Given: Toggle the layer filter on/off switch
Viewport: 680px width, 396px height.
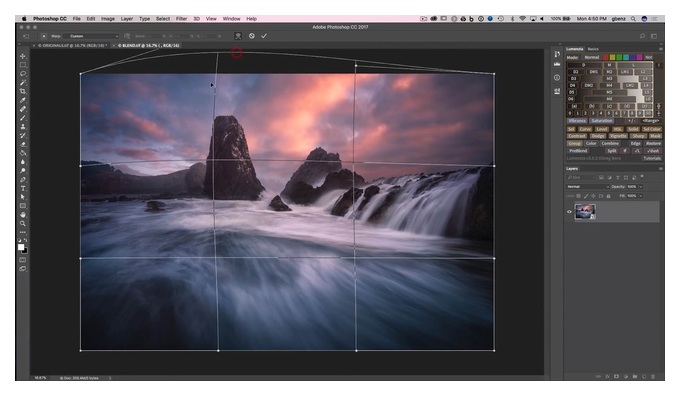Looking at the screenshot, I should click(x=642, y=177).
